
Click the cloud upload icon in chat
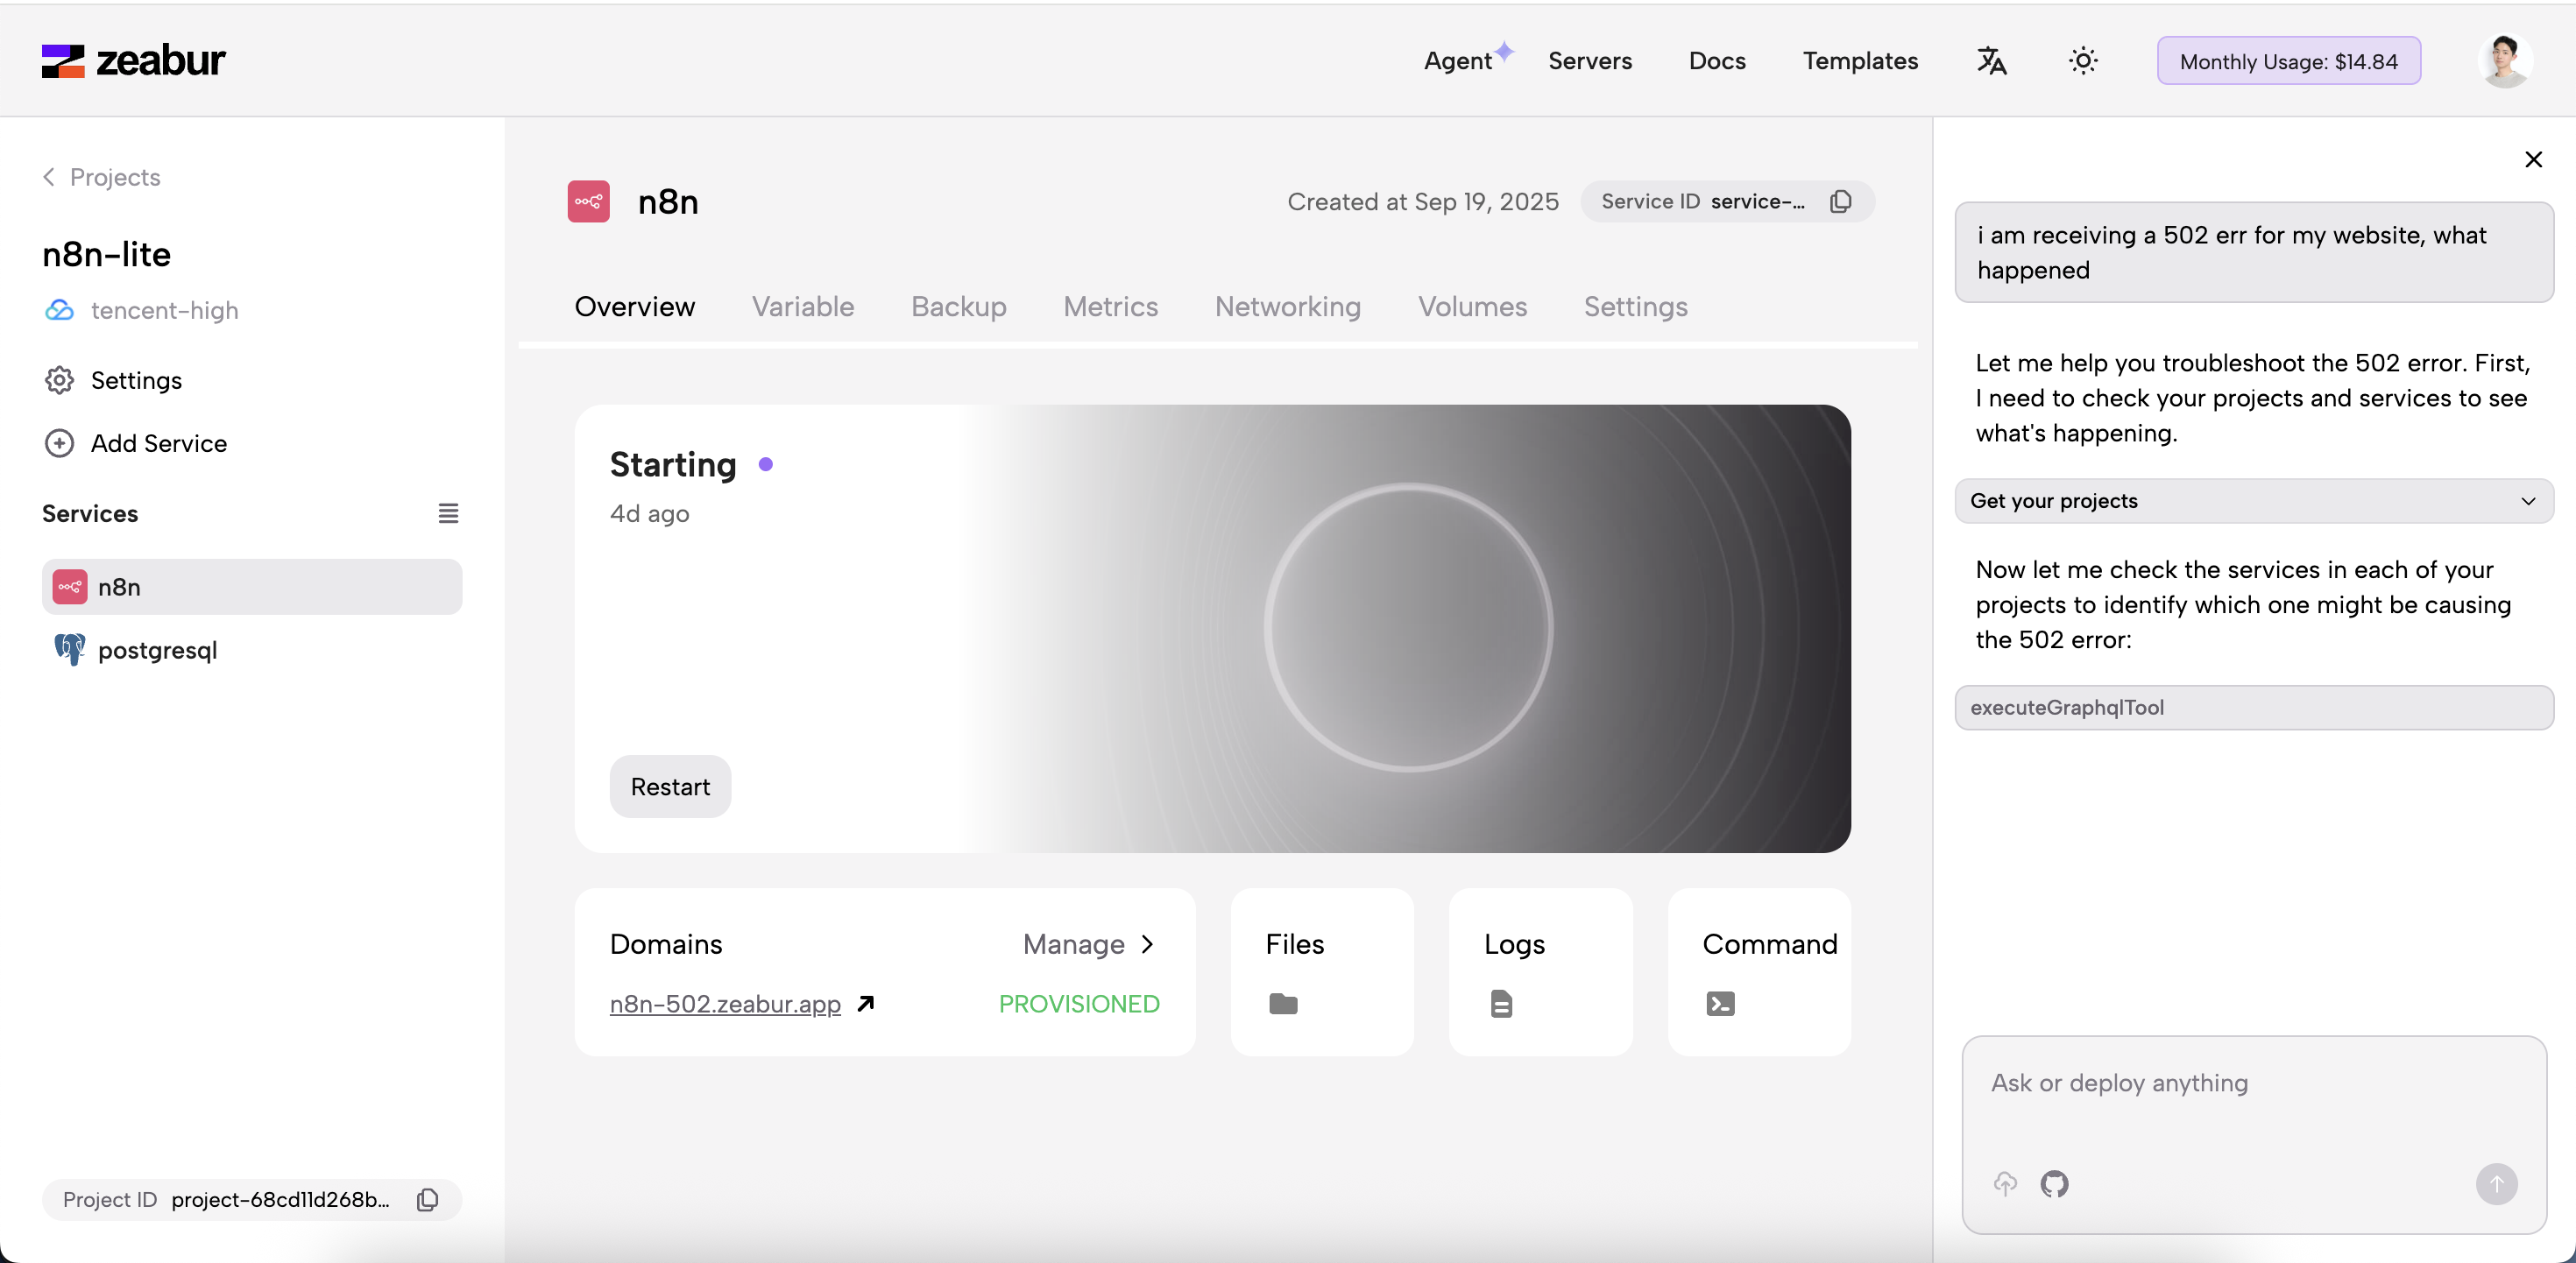(x=2005, y=1184)
